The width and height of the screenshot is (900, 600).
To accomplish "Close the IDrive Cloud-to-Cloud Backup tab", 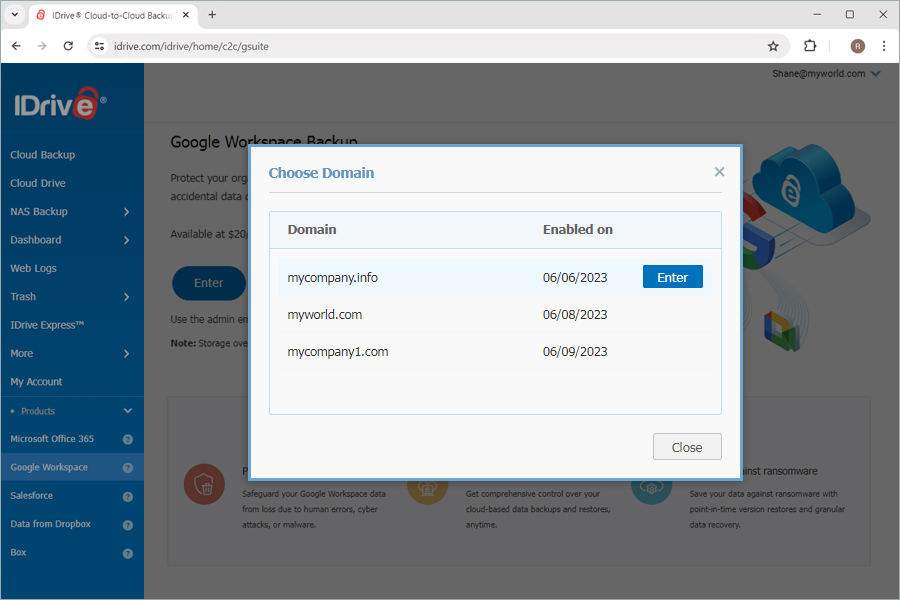I will [186, 15].
